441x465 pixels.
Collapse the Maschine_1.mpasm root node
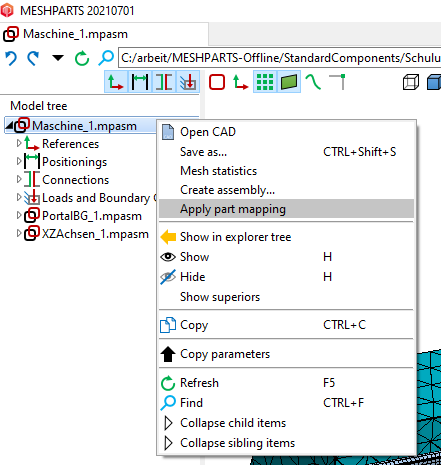coord(9,126)
